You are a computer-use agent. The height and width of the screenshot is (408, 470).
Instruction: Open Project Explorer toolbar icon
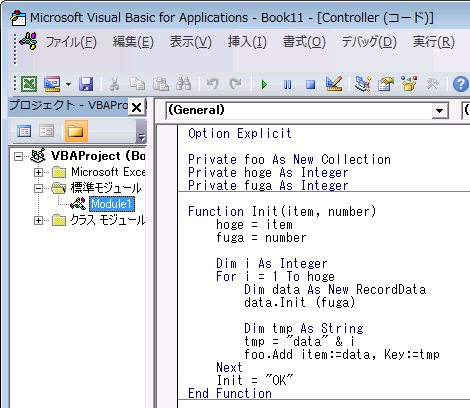(x=363, y=84)
